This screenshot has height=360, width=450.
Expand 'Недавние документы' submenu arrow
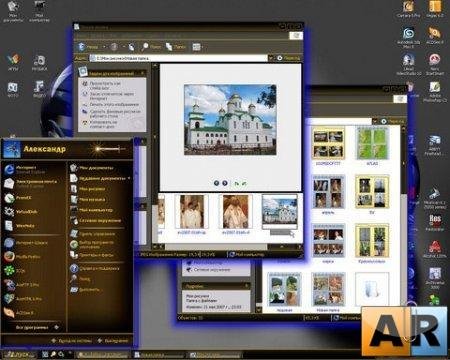[129, 179]
